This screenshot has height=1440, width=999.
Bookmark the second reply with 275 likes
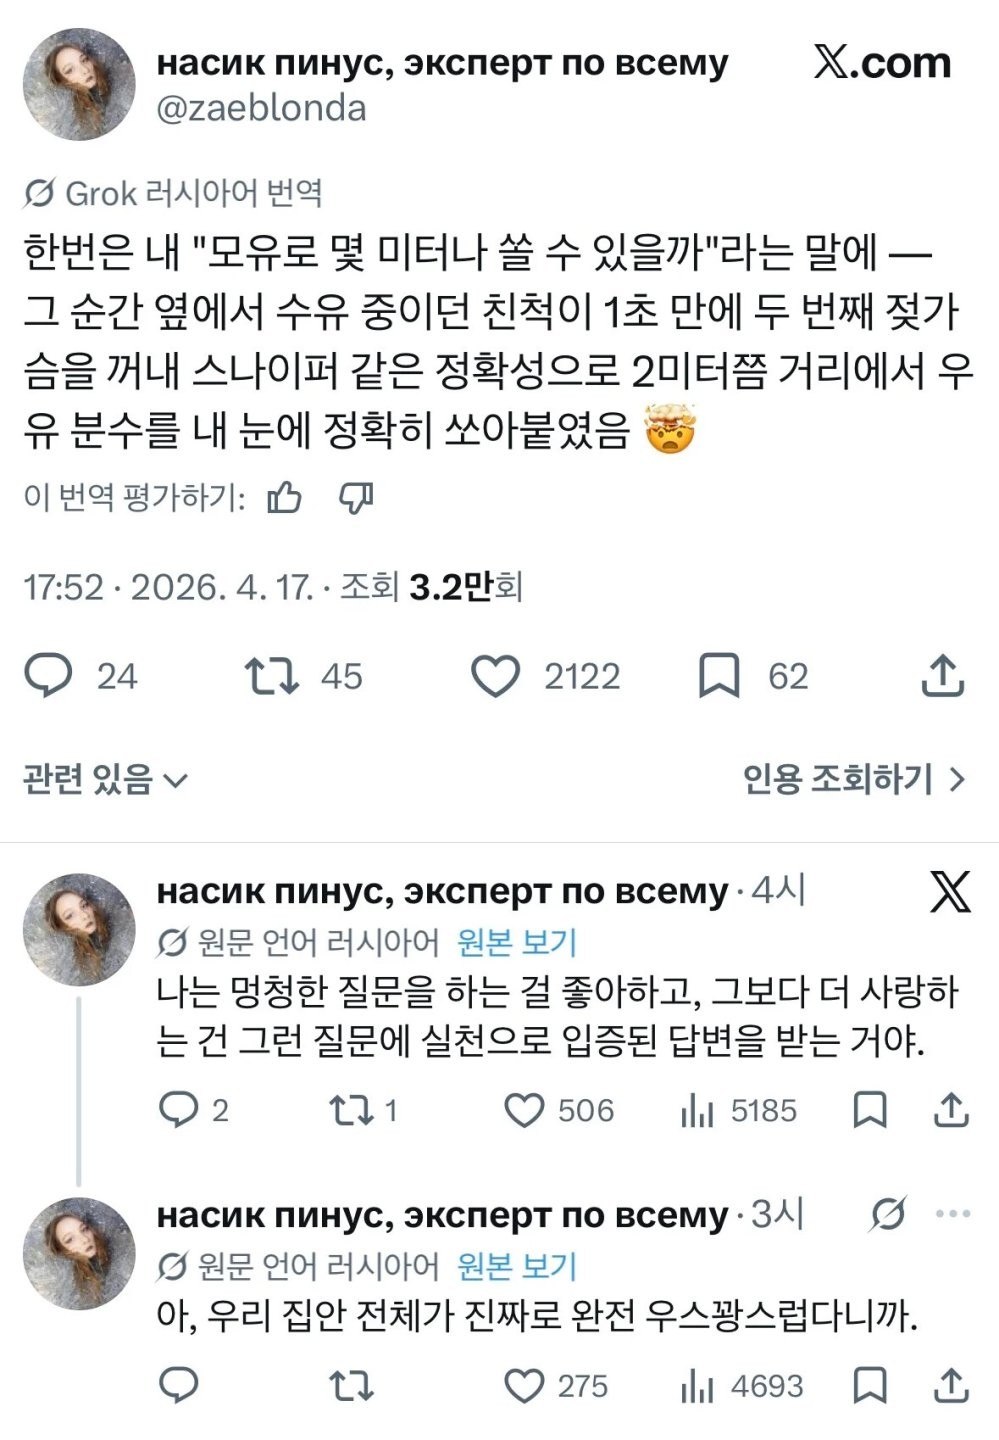(x=870, y=1386)
